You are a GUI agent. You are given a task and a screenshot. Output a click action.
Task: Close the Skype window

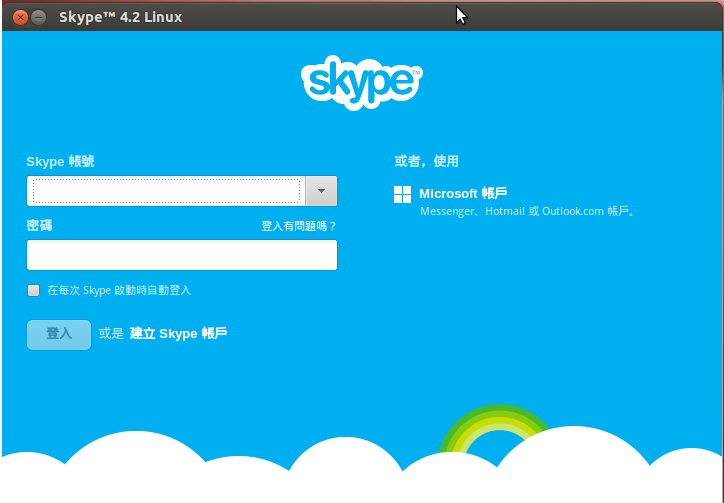pyautogui.click(x=20, y=18)
